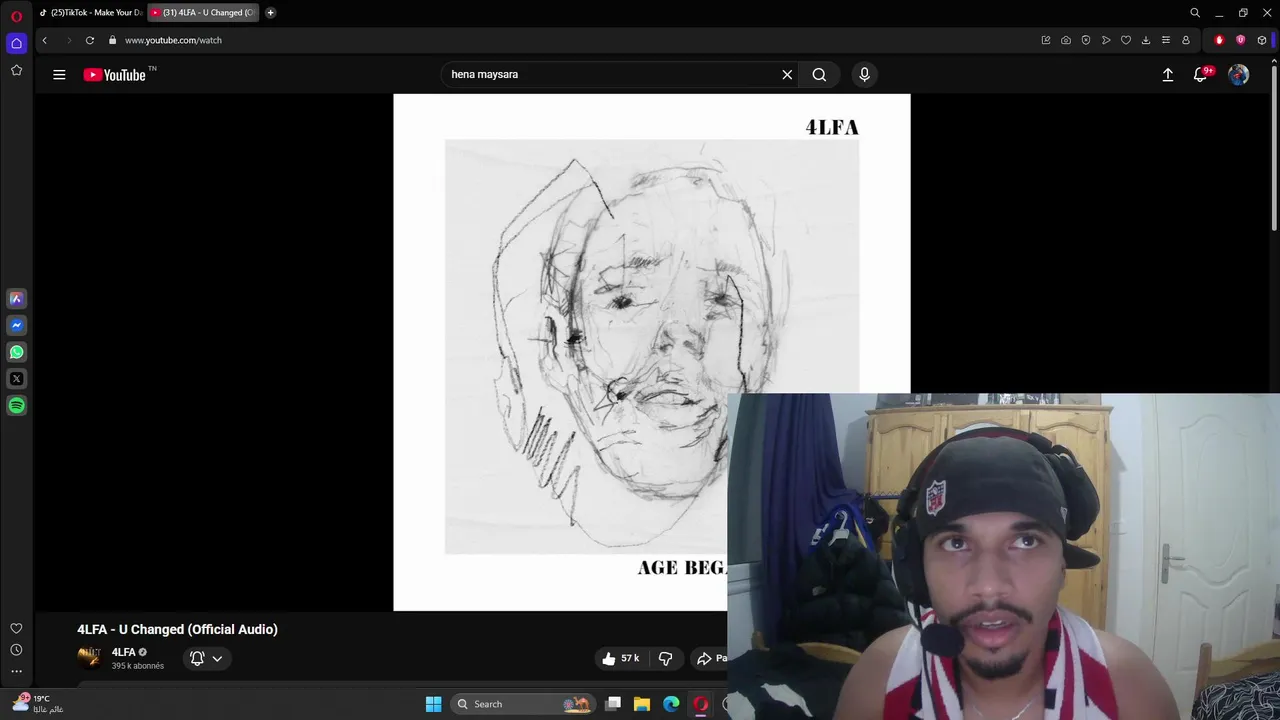The width and height of the screenshot is (1280, 720).
Task: Open Microsoft Edge from taskbar
Action: 671,704
